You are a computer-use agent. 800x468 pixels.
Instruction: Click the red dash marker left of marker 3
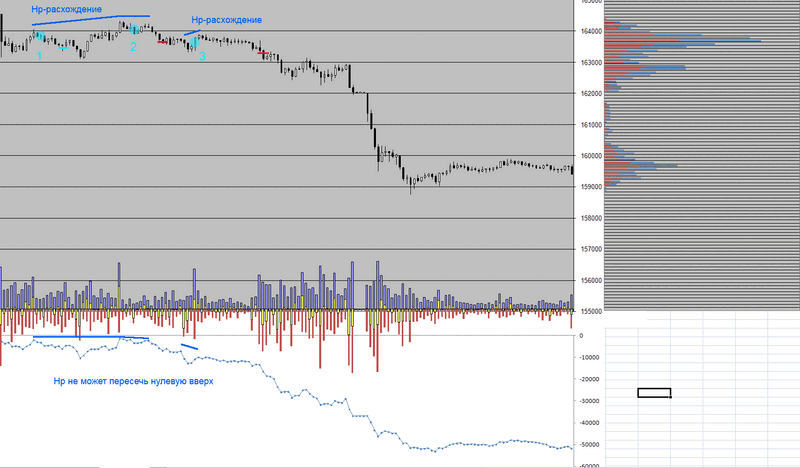click(162, 42)
